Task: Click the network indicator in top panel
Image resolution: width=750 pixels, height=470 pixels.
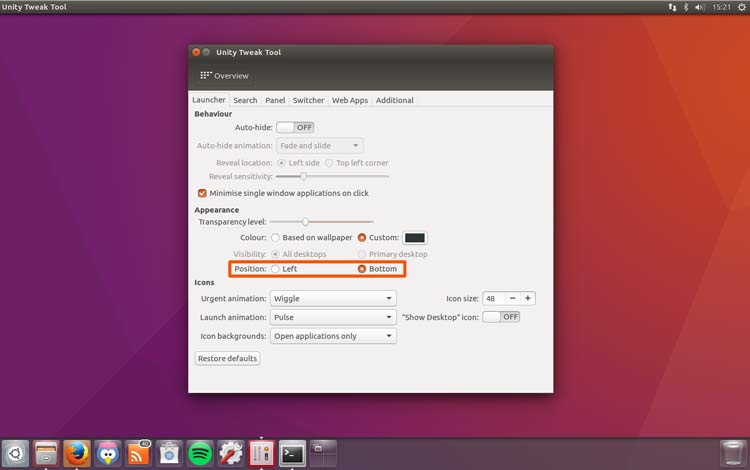Action: pyautogui.click(x=672, y=7)
